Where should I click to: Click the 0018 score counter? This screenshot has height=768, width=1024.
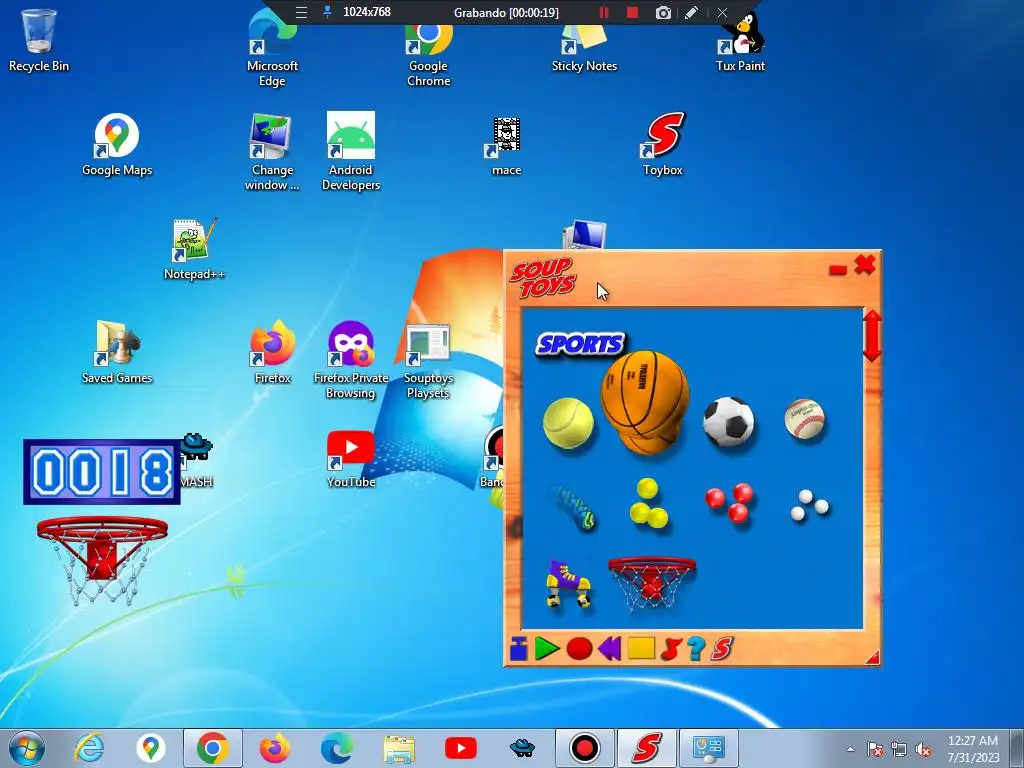(102, 472)
